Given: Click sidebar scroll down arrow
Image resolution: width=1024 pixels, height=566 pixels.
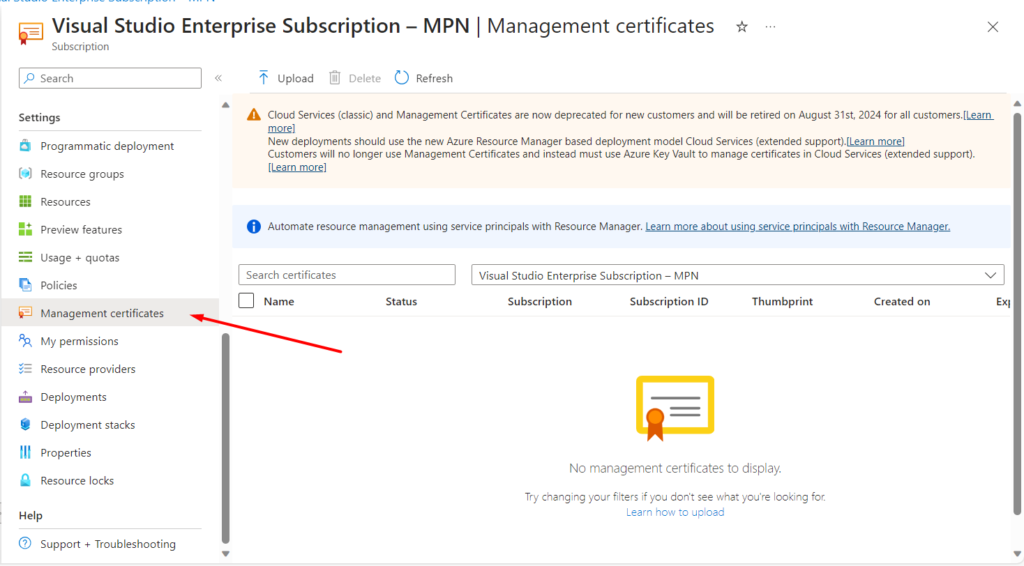Looking at the screenshot, I should tap(225, 554).
